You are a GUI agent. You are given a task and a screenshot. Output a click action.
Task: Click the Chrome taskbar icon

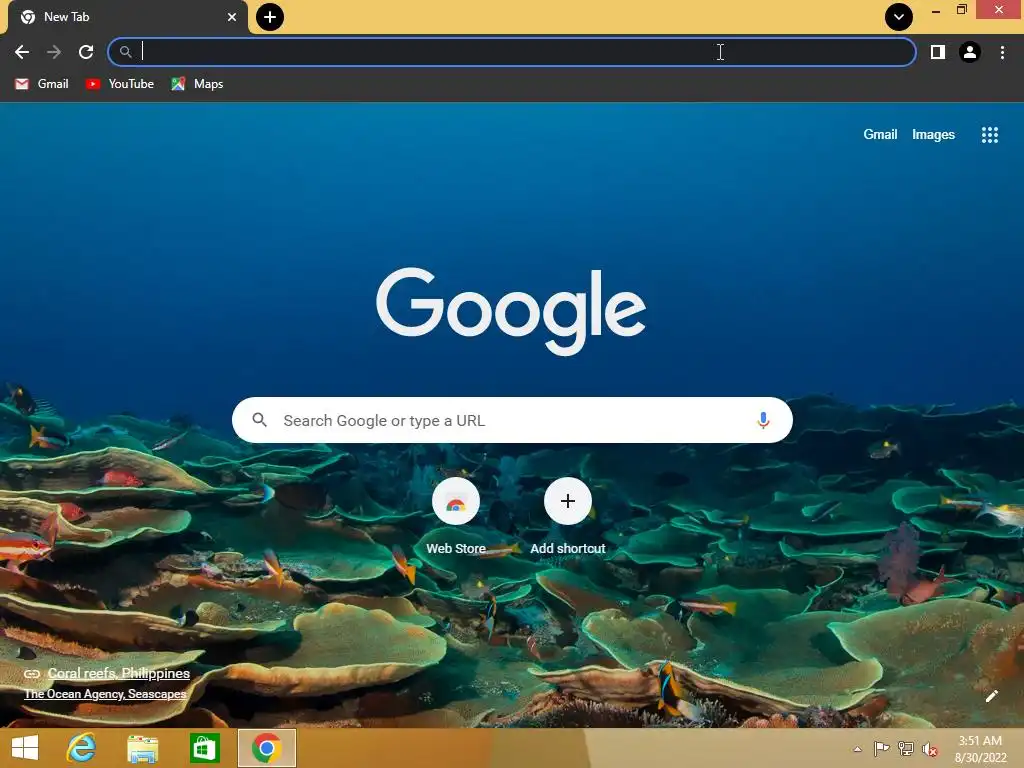point(266,748)
